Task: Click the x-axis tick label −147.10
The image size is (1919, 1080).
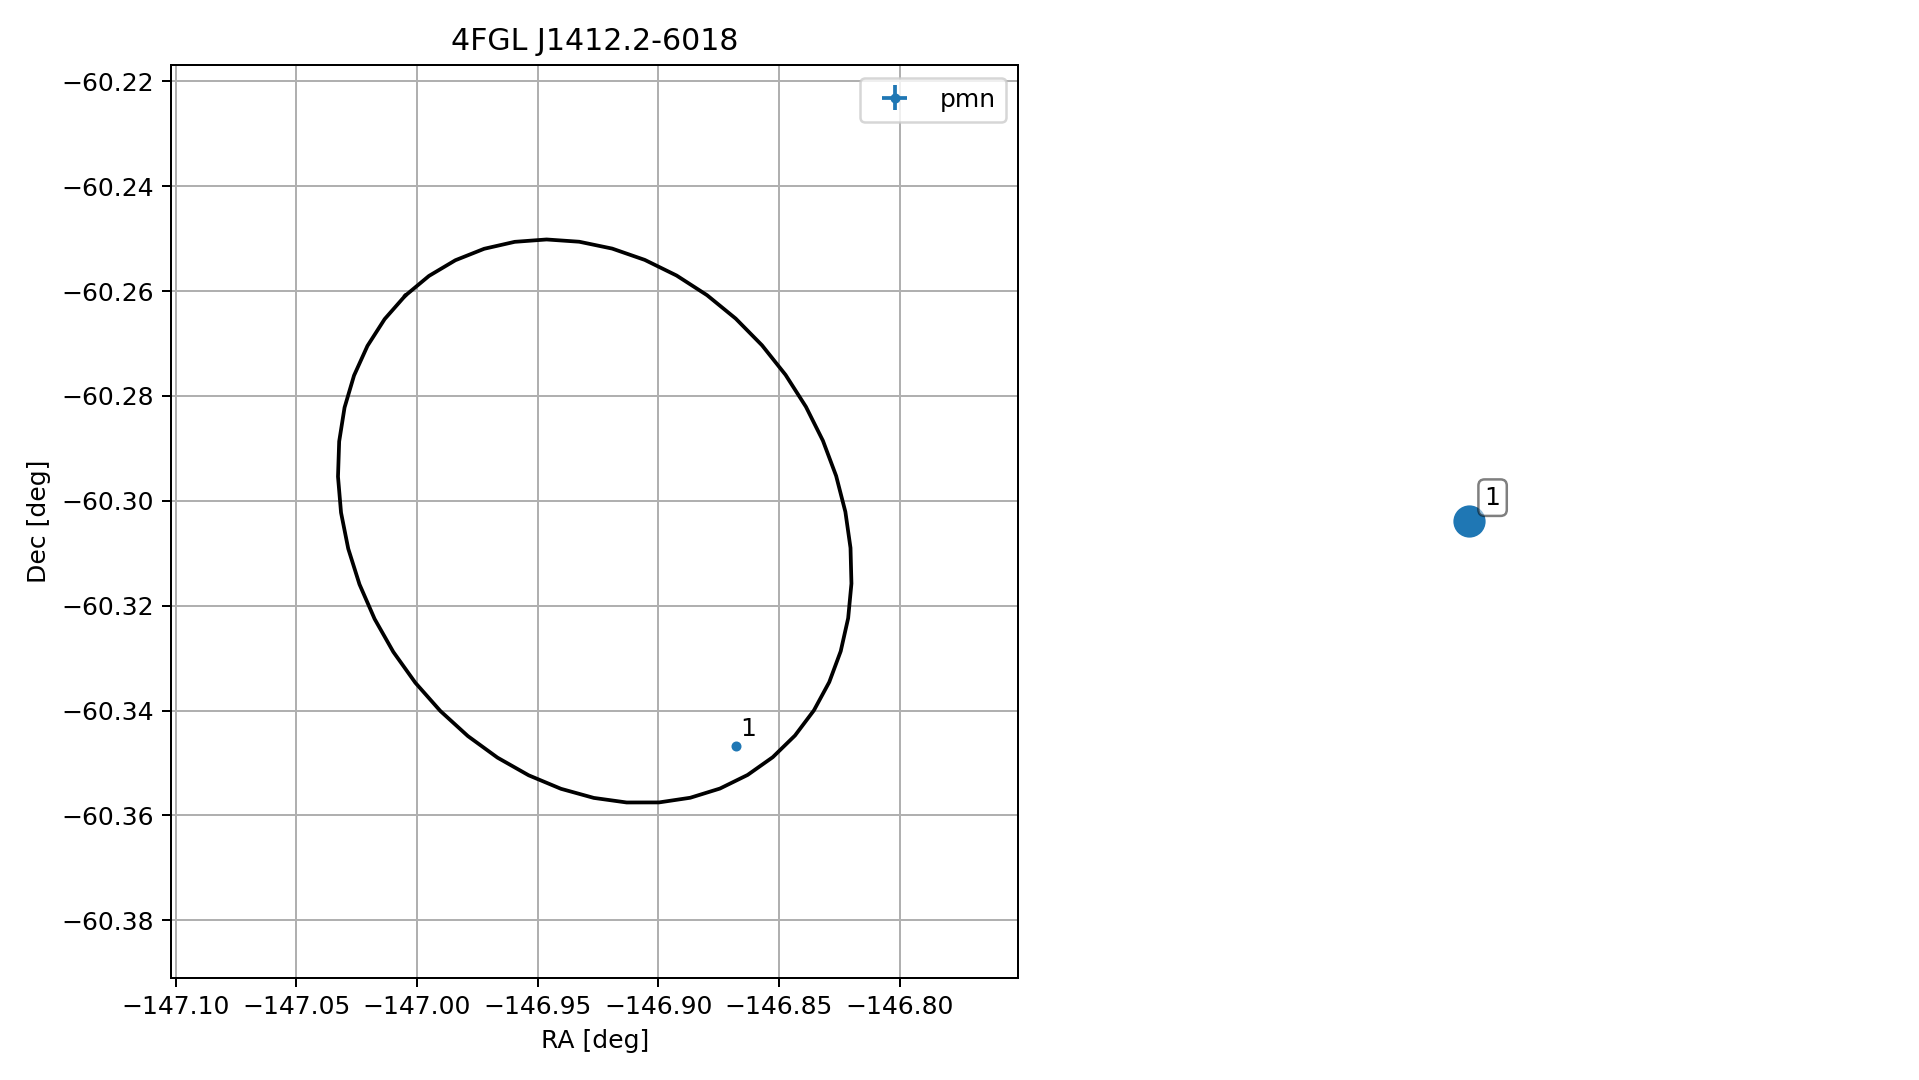Action: point(176,1006)
